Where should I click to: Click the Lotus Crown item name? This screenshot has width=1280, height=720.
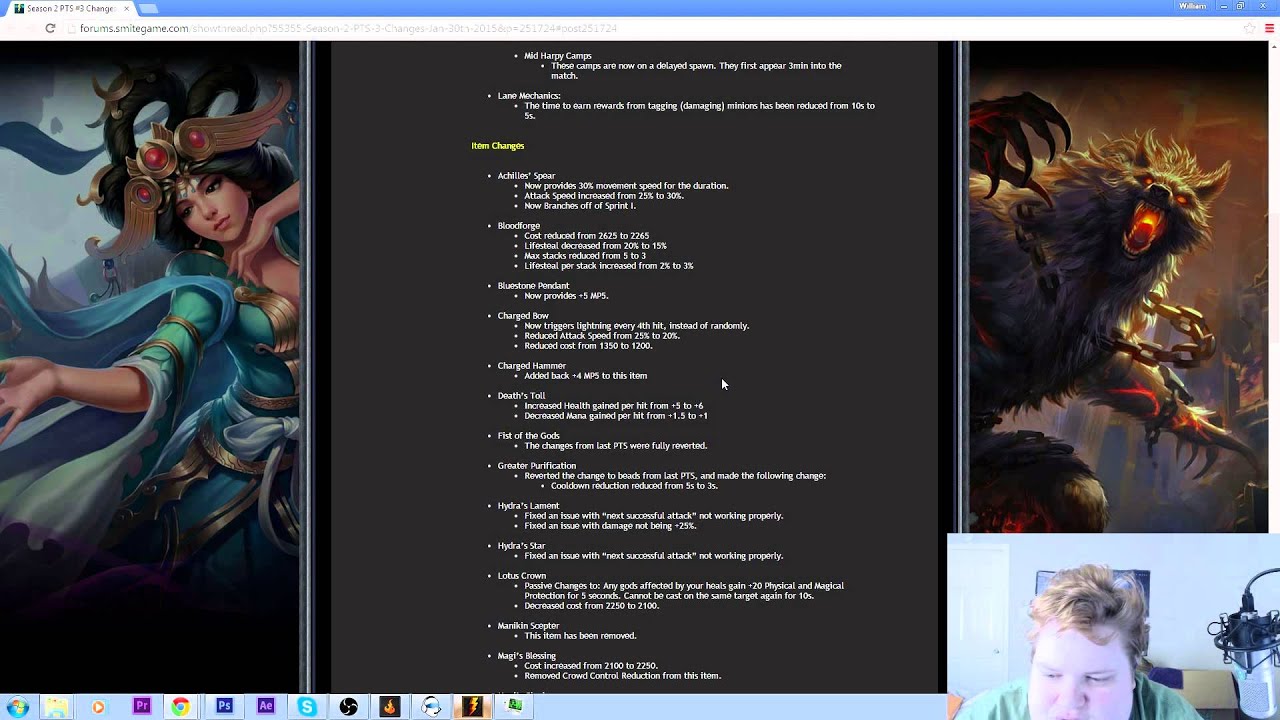(x=522, y=576)
